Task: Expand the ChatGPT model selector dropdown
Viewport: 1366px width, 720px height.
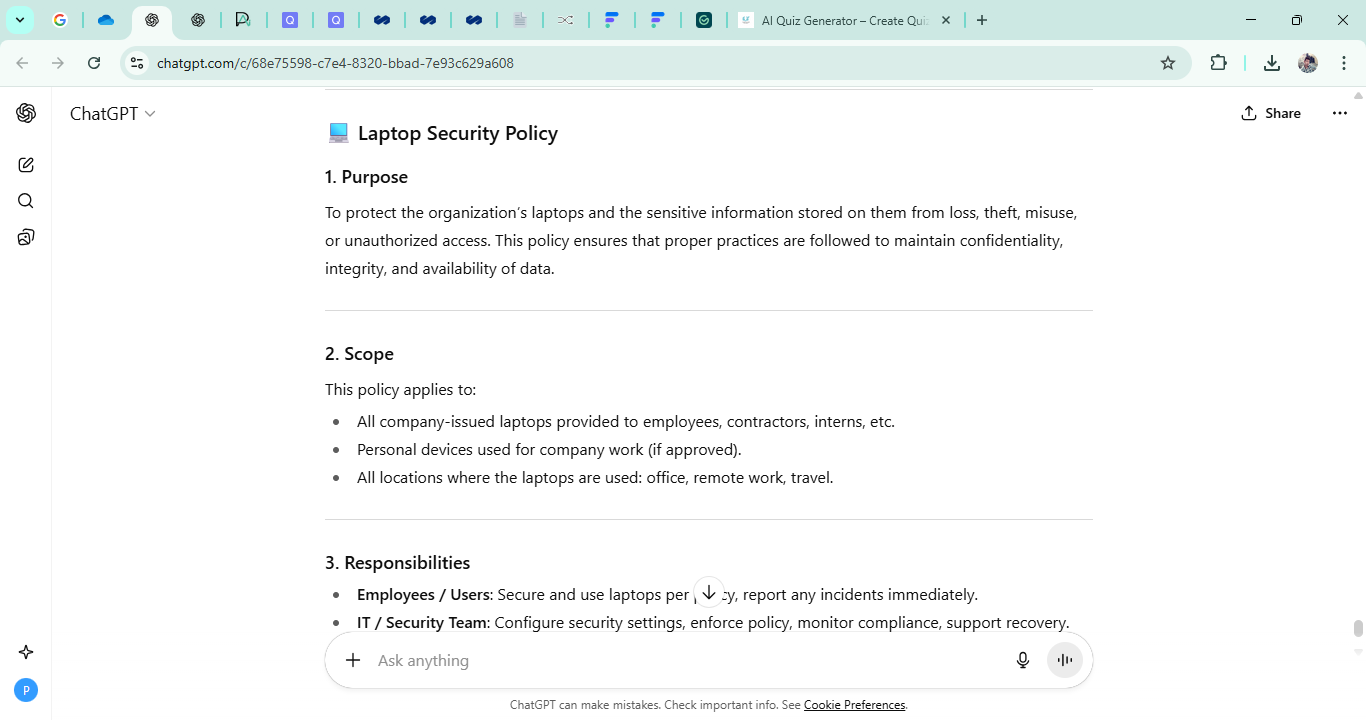Action: [112, 114]
